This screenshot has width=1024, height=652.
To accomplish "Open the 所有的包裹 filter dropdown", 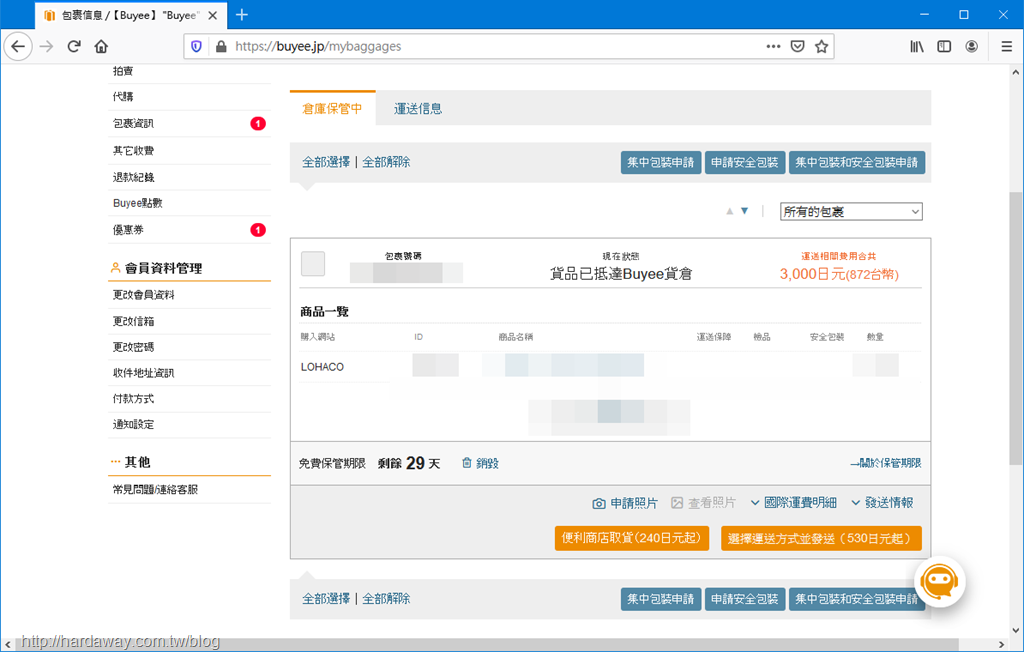I will (x=851, y=212).
